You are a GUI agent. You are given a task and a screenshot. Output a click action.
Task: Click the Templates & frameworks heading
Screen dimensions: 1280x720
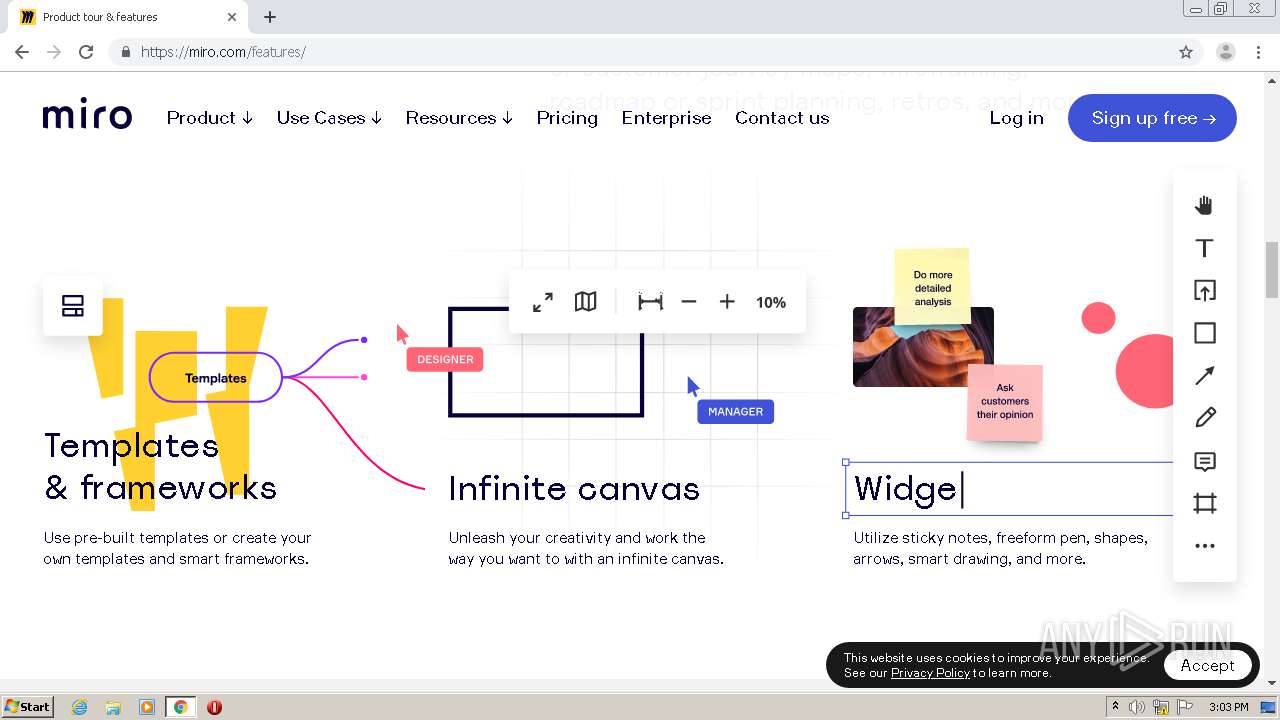pos(160,466)
